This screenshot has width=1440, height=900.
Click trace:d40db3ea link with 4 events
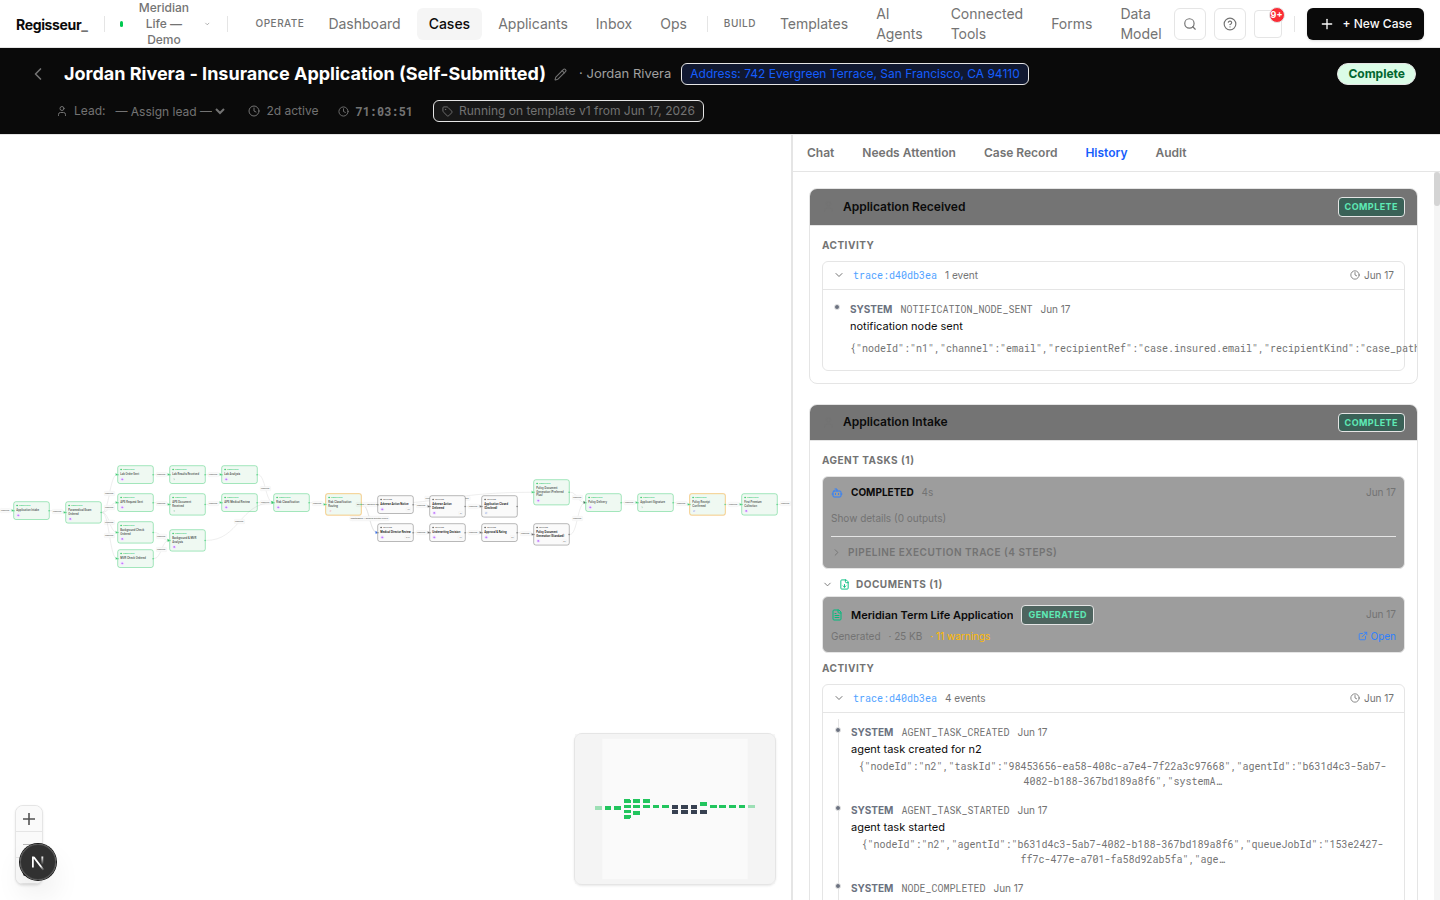tap(895, 698)
